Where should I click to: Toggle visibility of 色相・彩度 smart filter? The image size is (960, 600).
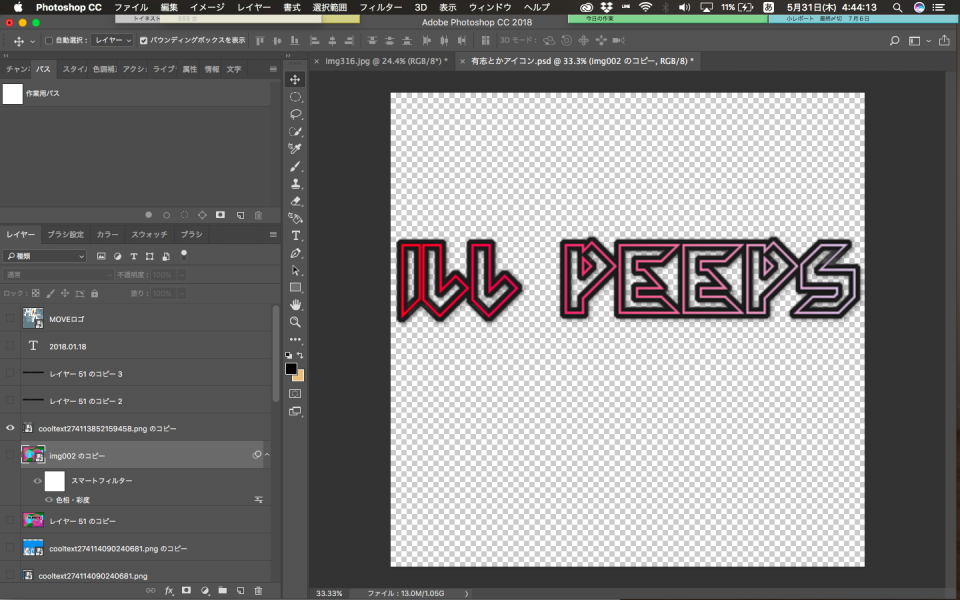[x=48, y=499]
